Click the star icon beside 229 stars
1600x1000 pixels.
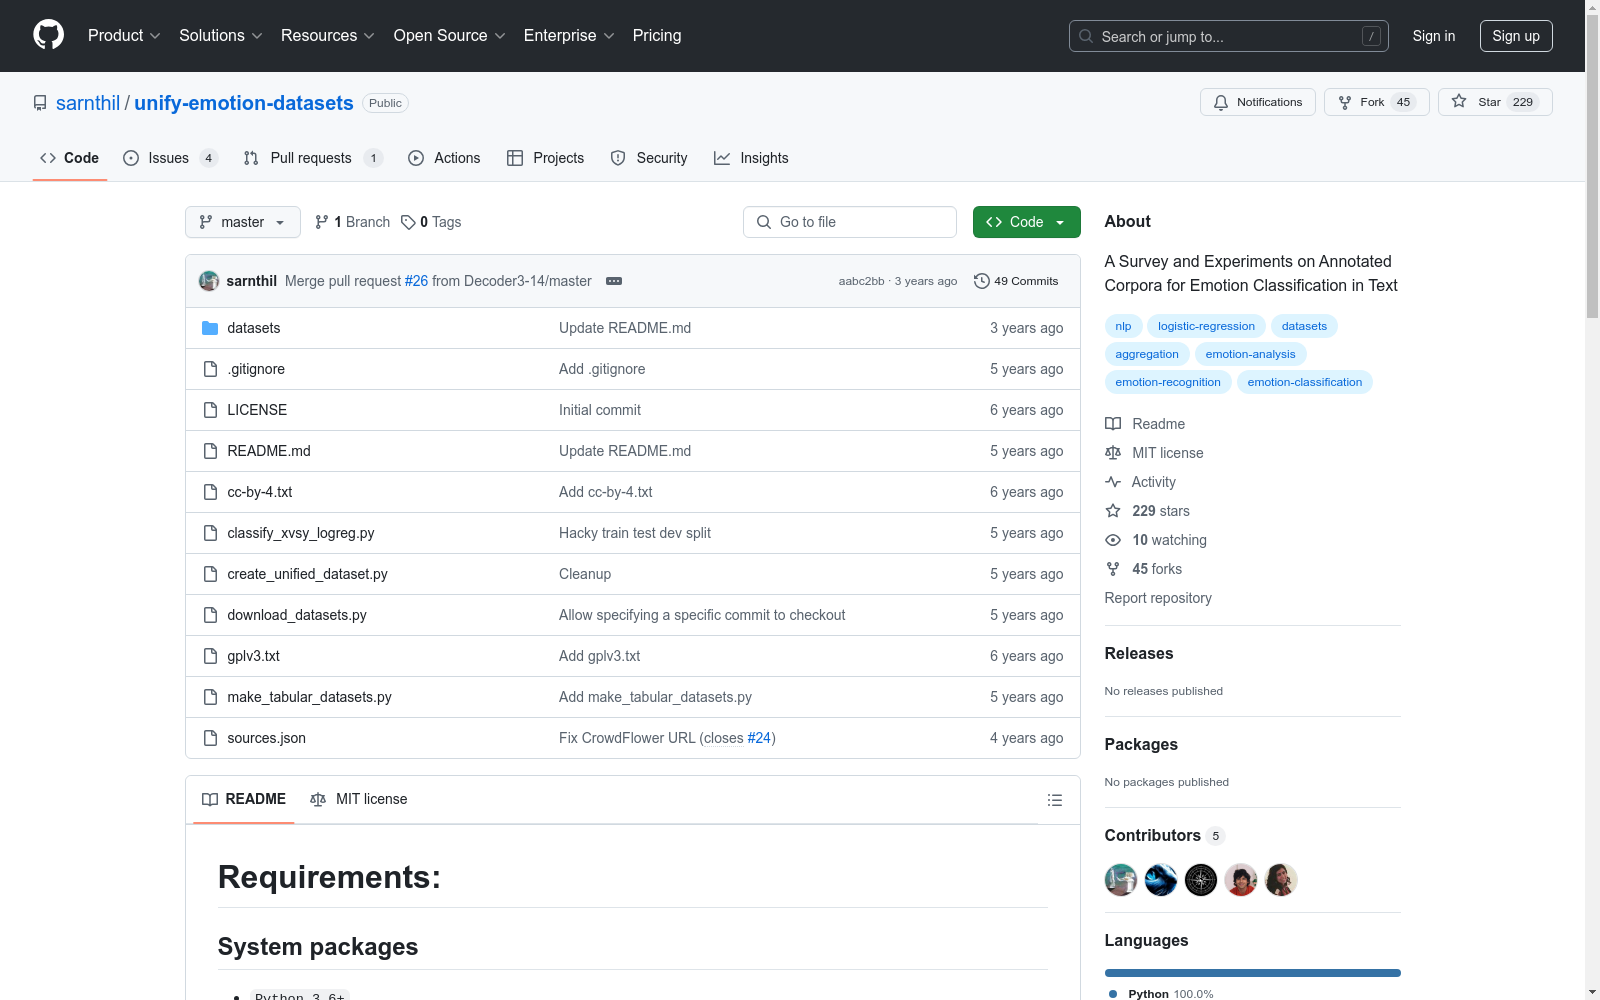pyautogui.click(x=1113, y=511)
